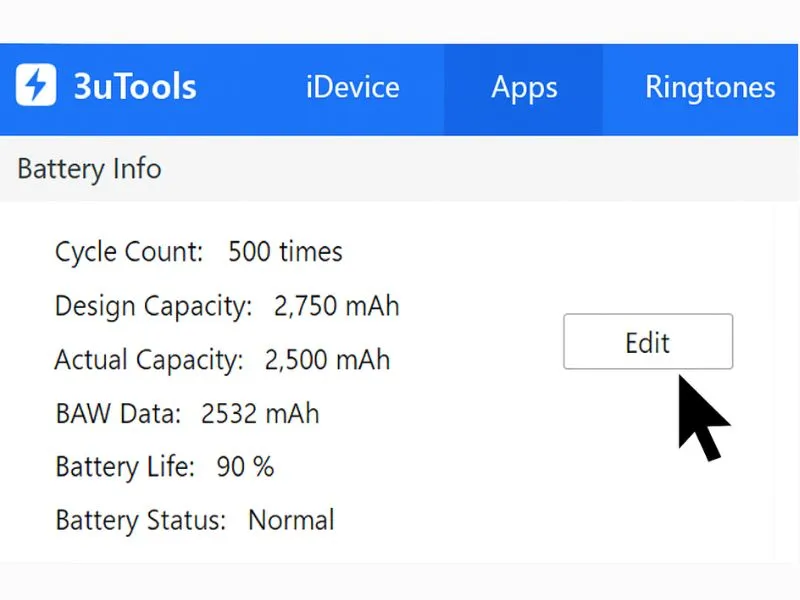Click the Battery Status label

tap(141, 520)
